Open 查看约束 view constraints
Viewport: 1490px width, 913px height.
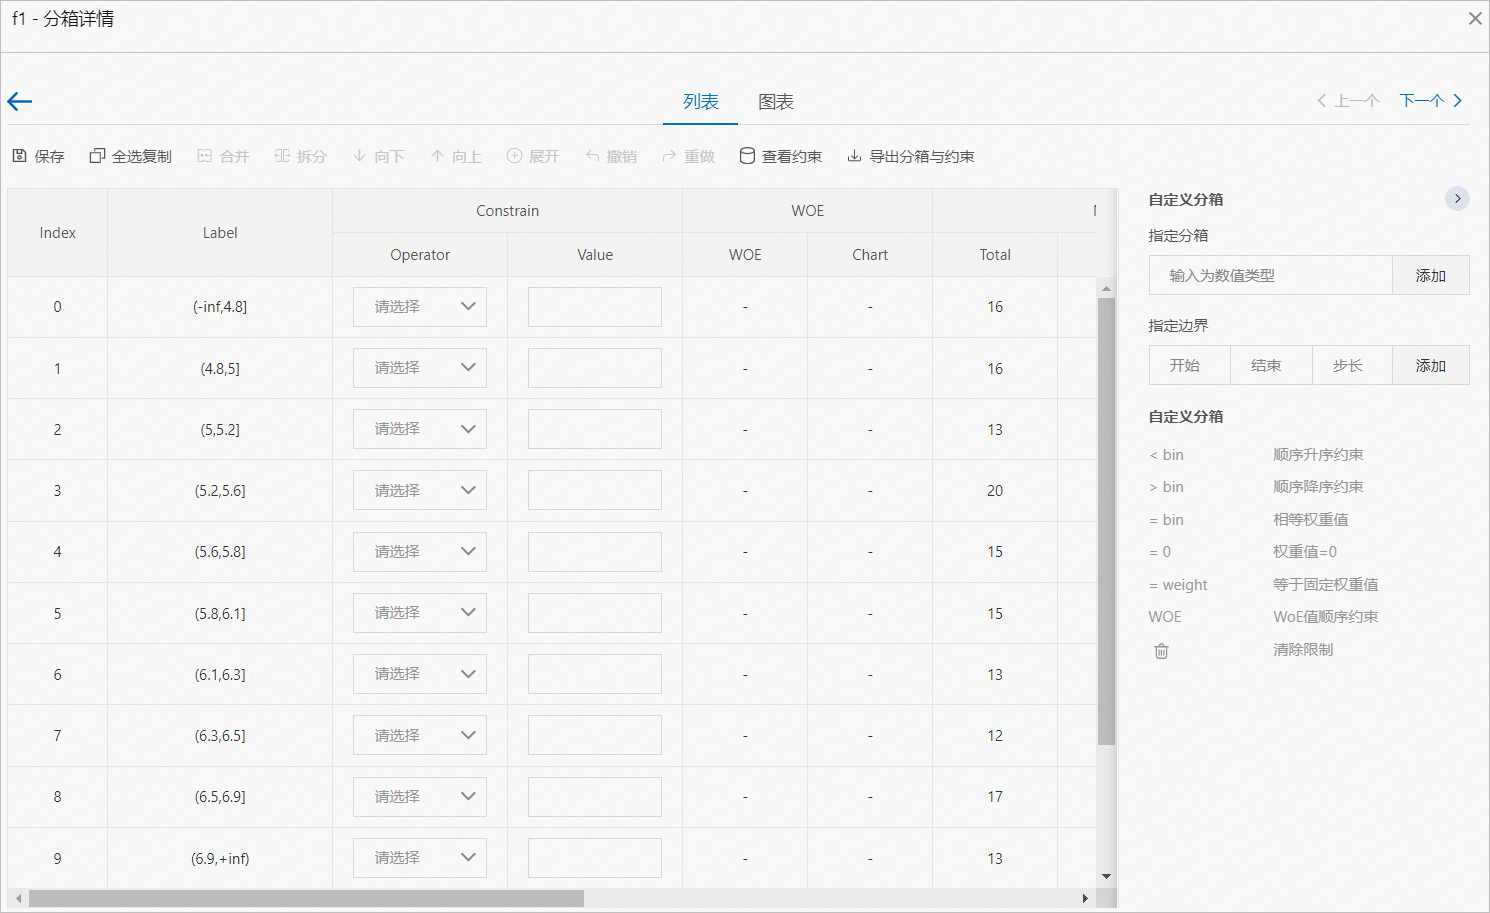[780, 156]
